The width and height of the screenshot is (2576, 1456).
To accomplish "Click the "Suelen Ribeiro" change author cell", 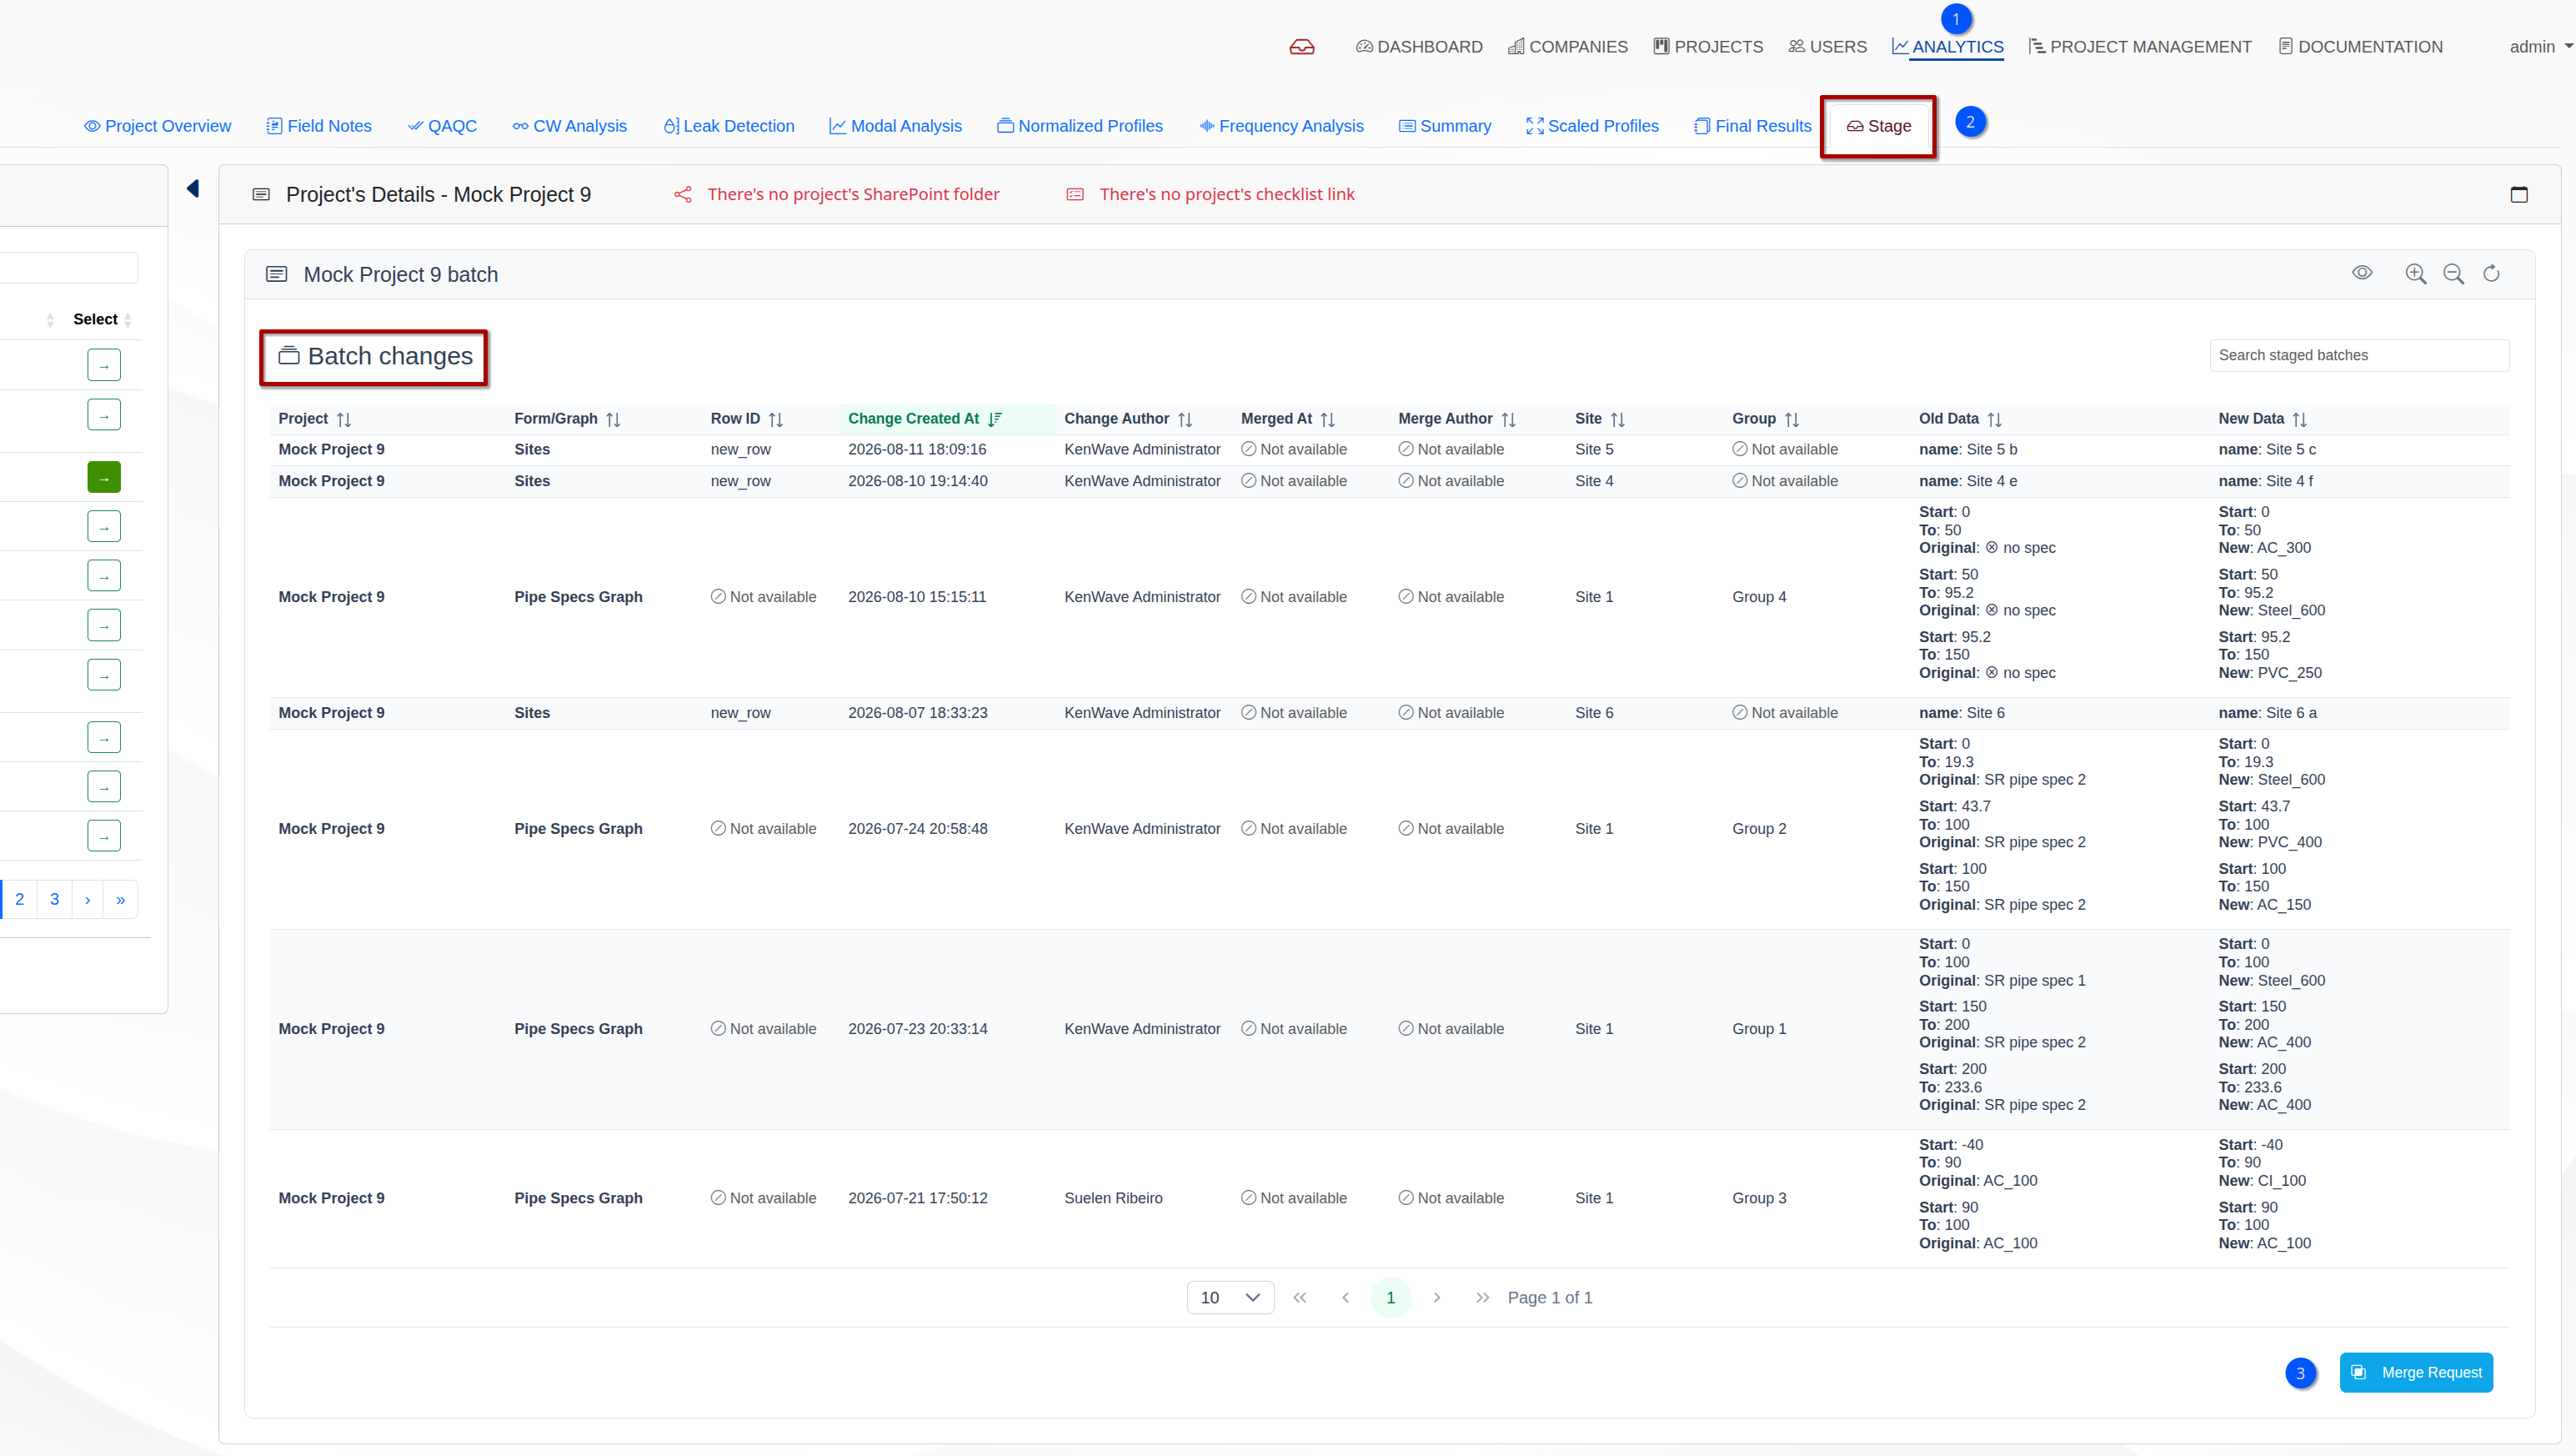I will pos(1113,1198).
